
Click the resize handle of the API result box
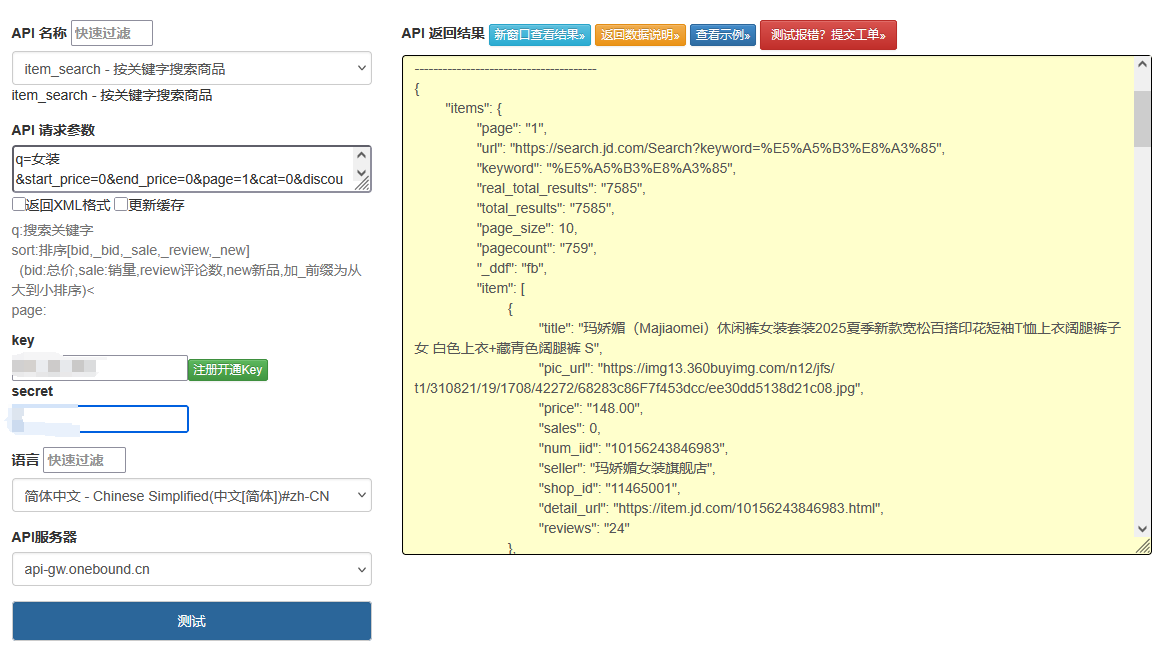(1143, 546)
